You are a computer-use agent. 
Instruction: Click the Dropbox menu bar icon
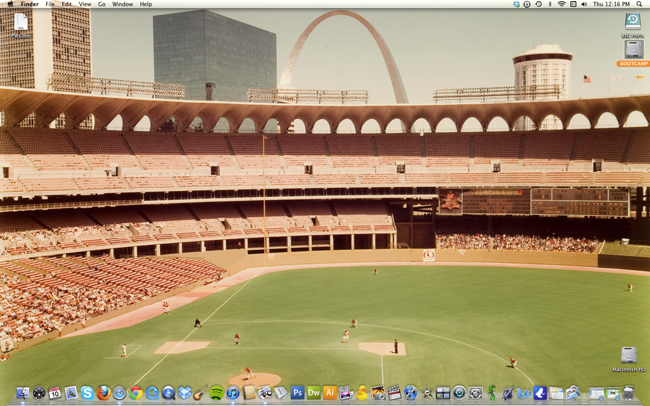pos(517,4)
